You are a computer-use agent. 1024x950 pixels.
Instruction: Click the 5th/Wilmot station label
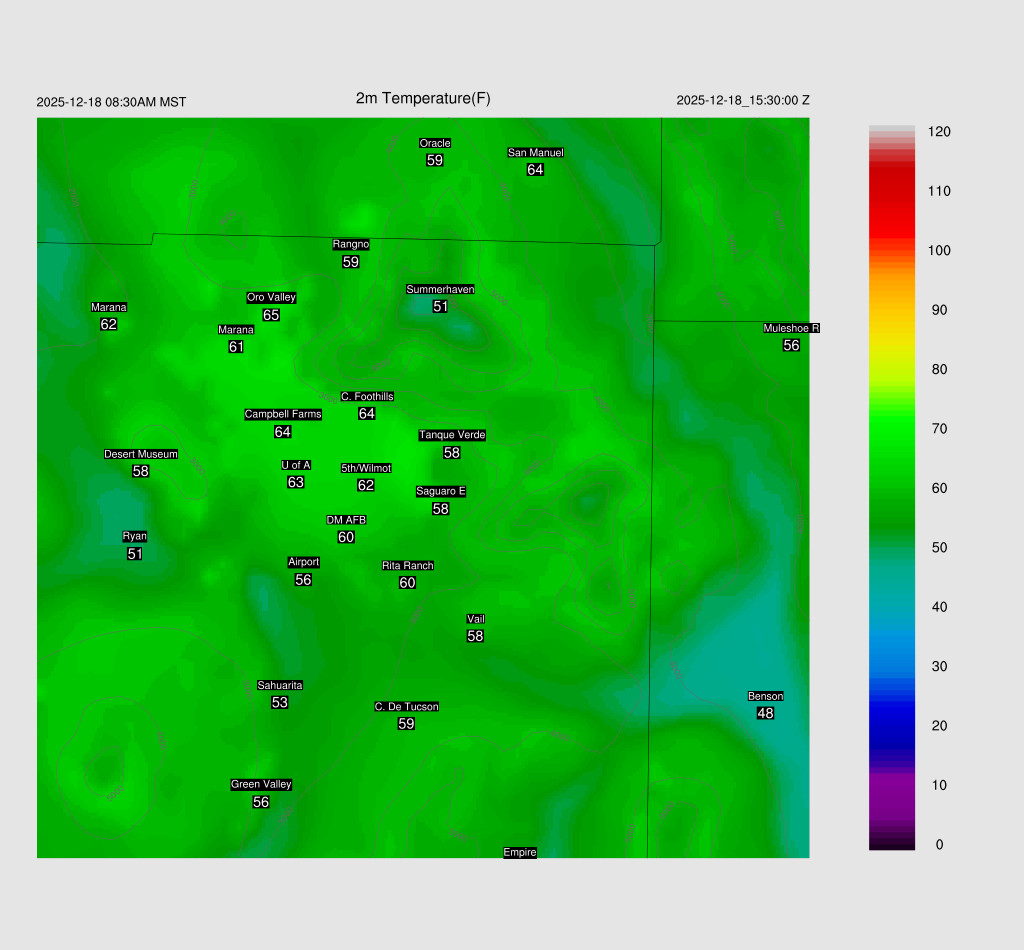(x=366, y=468)
